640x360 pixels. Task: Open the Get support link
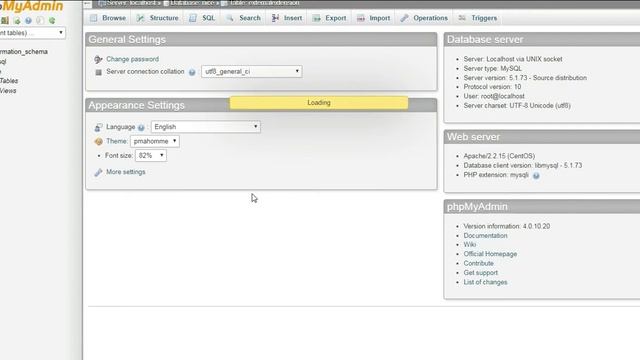(x=480, y=273)
